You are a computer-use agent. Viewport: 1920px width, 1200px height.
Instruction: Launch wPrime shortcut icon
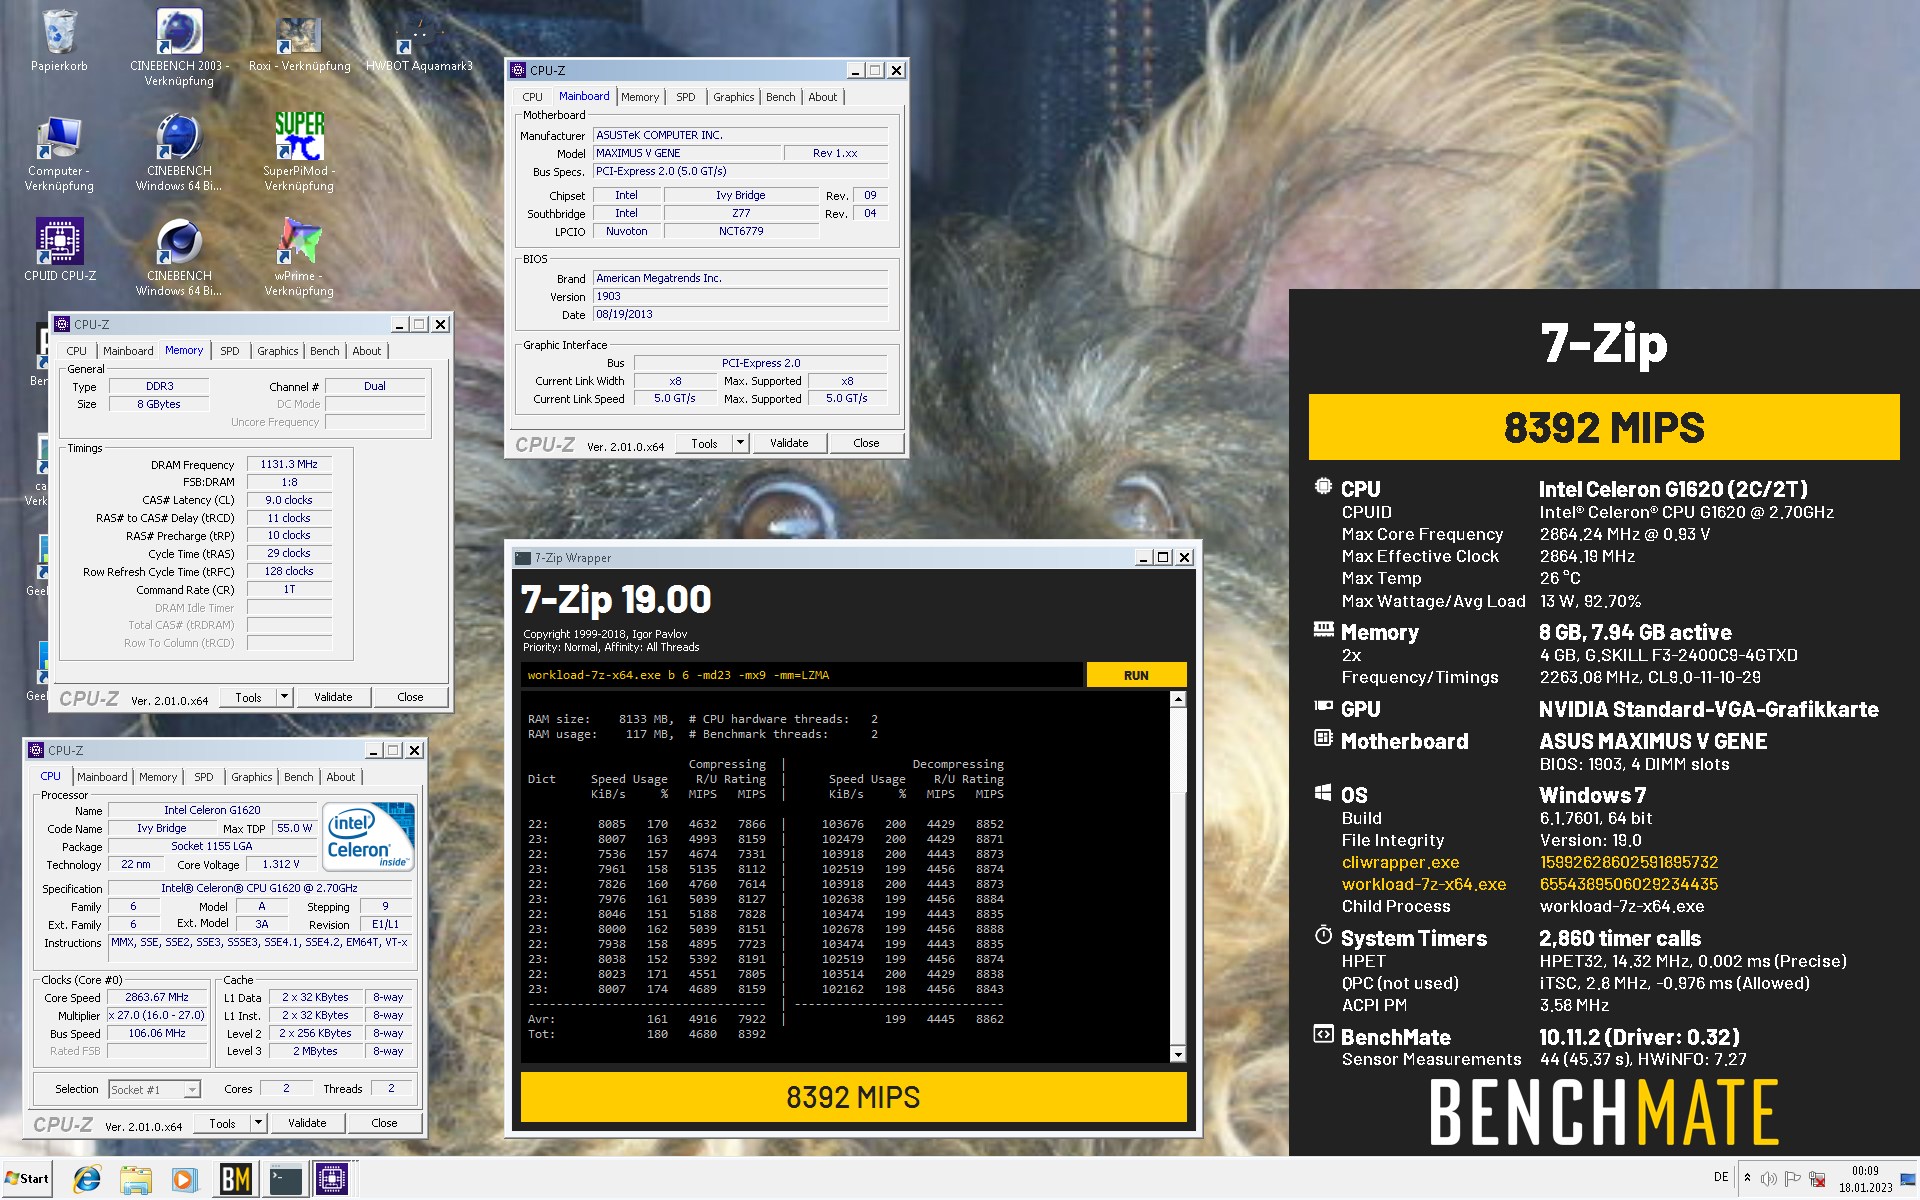point(299,258)
